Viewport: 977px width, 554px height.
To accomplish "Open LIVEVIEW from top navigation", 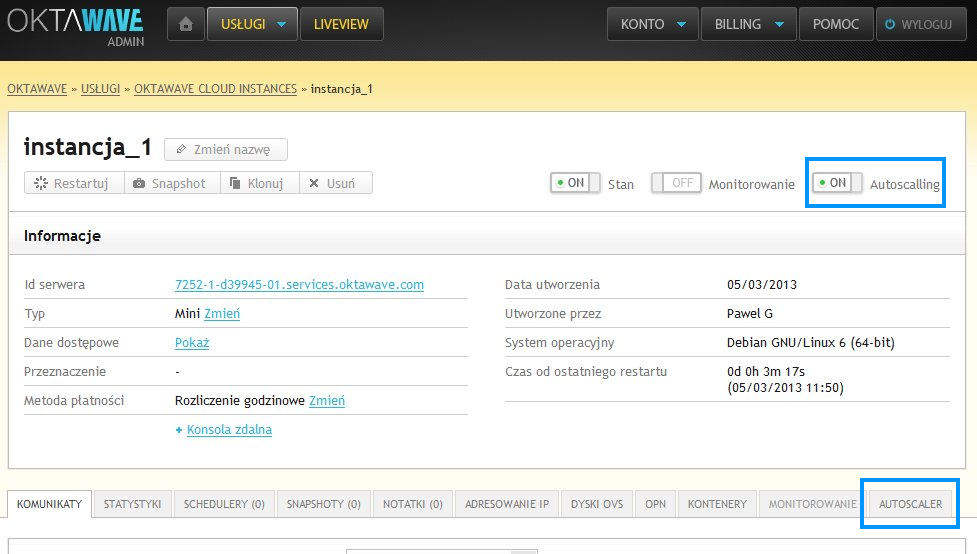I will pyautogui.click(x=341, y=24).
